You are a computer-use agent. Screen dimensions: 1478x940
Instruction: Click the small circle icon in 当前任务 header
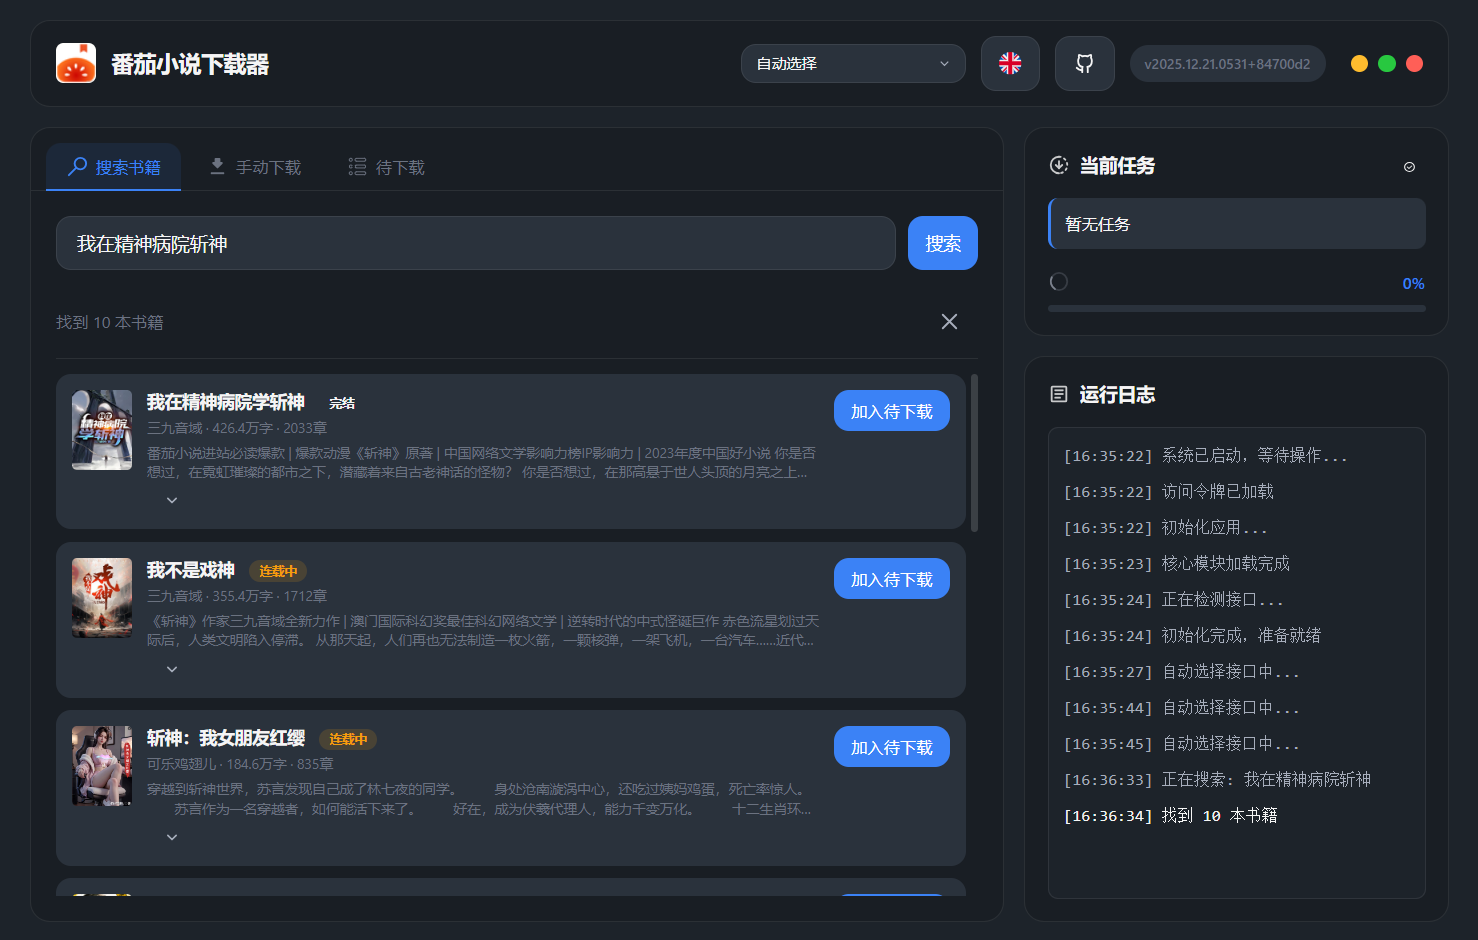coord(1409,167)
